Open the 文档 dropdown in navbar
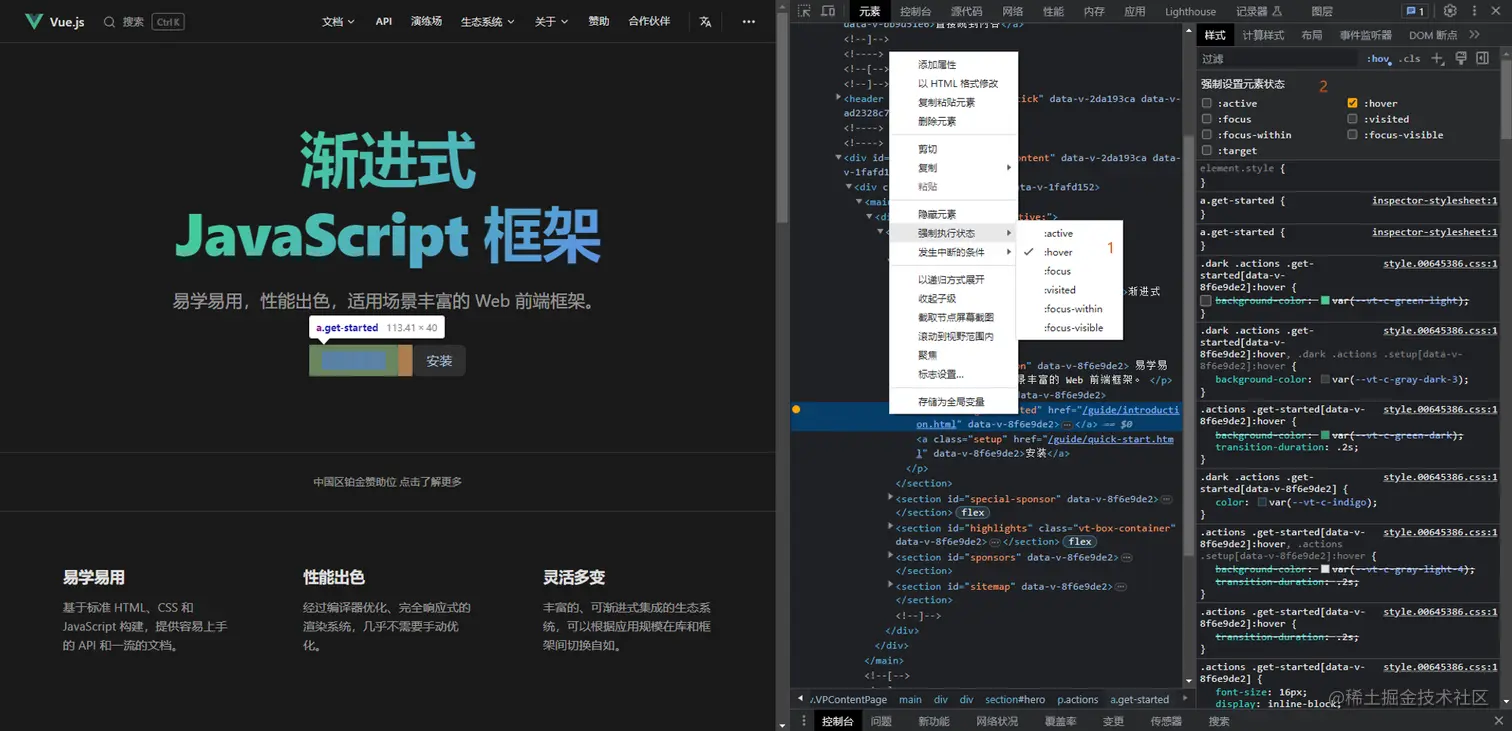The height and width of the screenshot is (731, 1512). click(338, 21)
